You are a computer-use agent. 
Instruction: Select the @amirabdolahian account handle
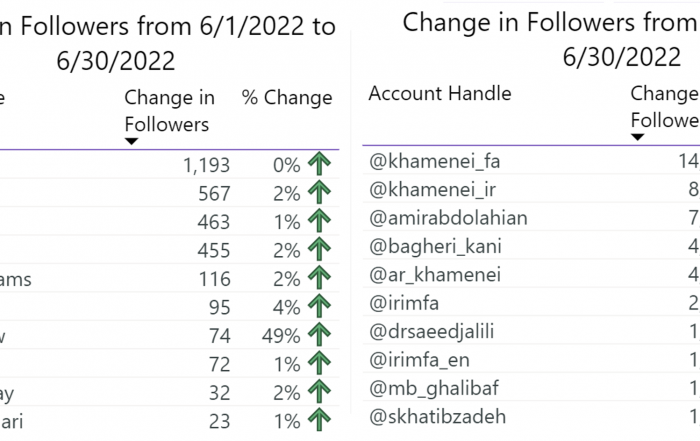[x=448, y=218]
